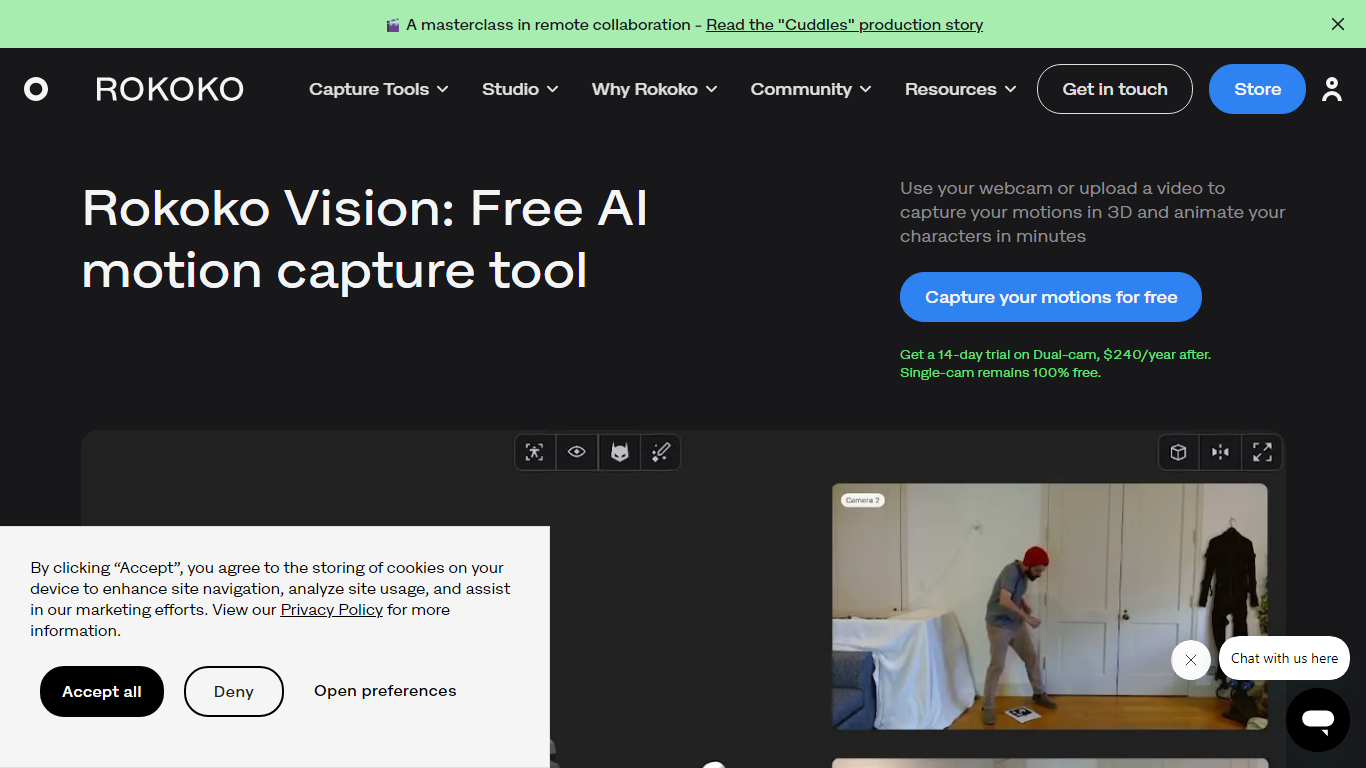Dismiss the 'Chat with us here' popup
This screenshot has height=768, width=1366.
click(x=1191, y=660)
